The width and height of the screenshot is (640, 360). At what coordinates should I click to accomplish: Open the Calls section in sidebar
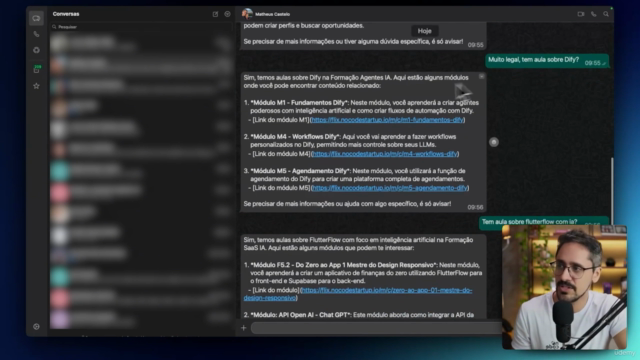coord(36,34)
